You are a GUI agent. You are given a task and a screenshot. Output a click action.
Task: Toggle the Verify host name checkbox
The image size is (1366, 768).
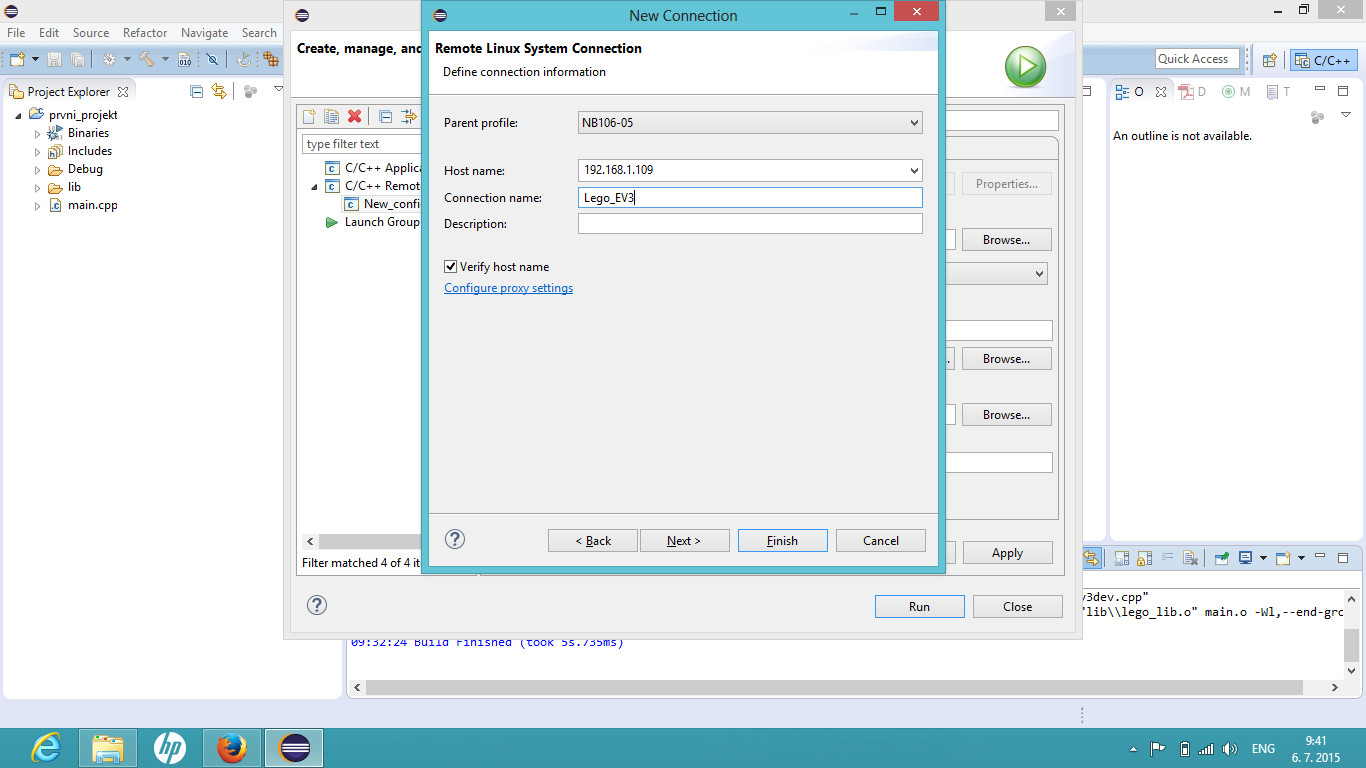coord(451,267)
